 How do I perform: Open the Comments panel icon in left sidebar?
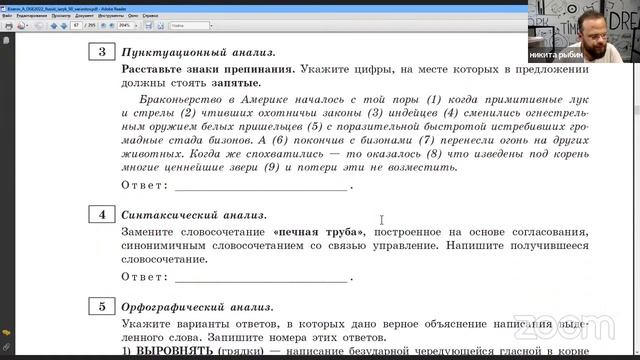(6, 333)
